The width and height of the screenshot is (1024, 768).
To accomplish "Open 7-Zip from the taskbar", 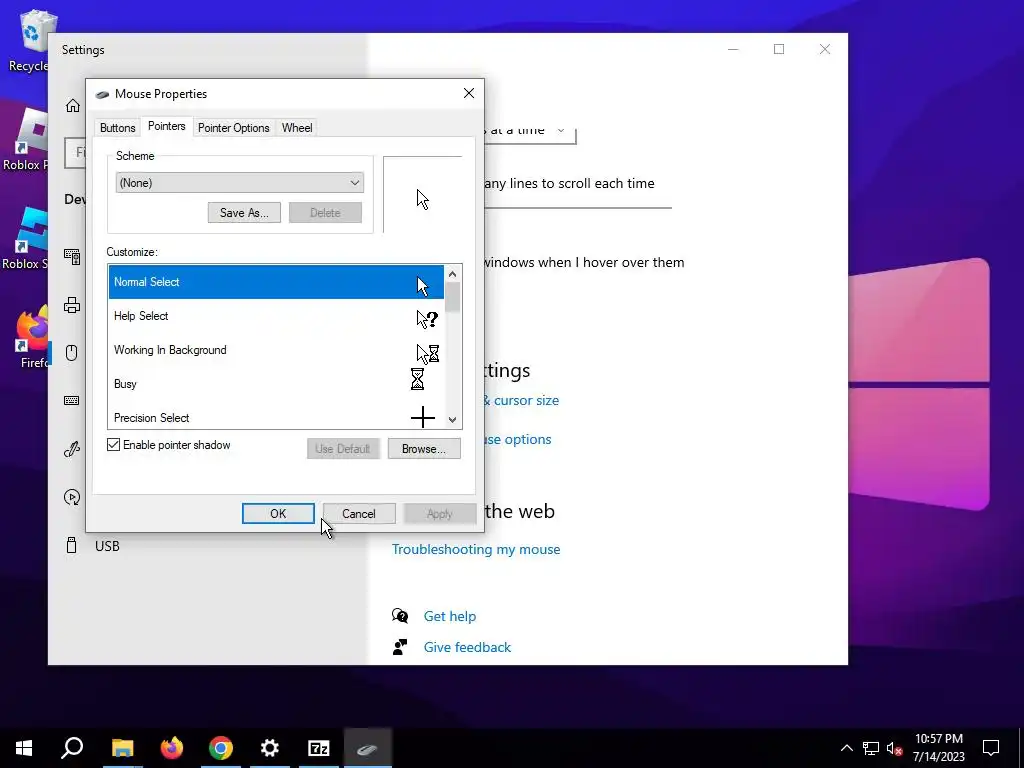I will pyautogui.click(x=319, y=748).
